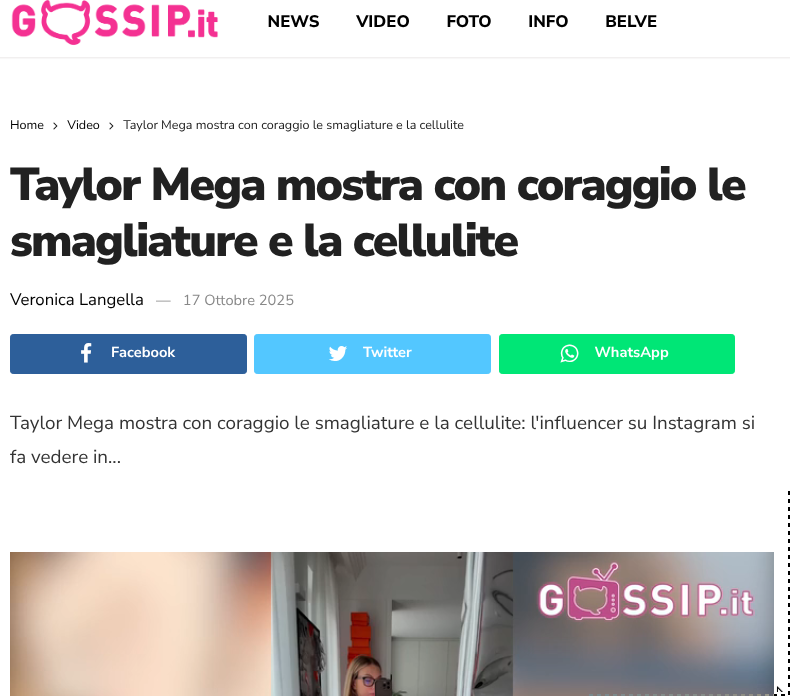Click the breadcrumb chevron after Home

(x=55, y=126)
